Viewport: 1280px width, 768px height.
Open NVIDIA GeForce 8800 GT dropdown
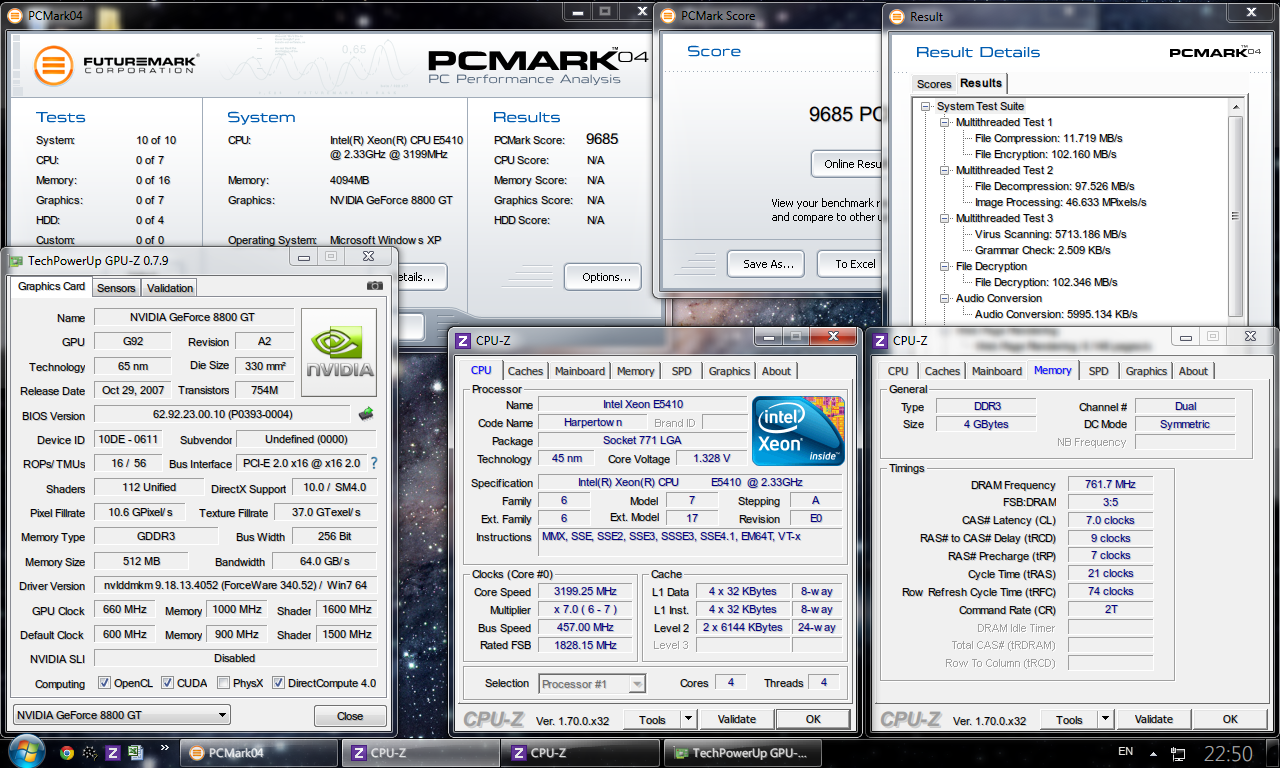[121, 715]
